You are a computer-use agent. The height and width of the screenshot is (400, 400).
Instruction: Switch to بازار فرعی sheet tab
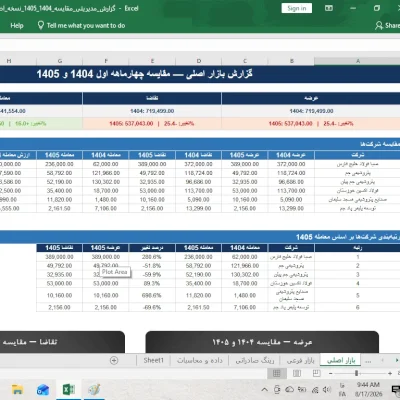[x=301, y=360]
